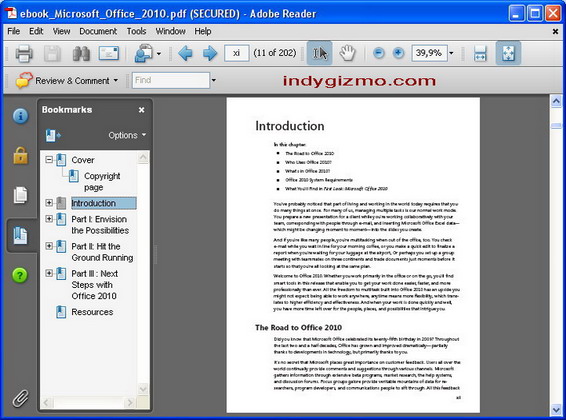The image size is (566, 420).
Task: Open Search with the binoculars icon
Action: (81, 53)
